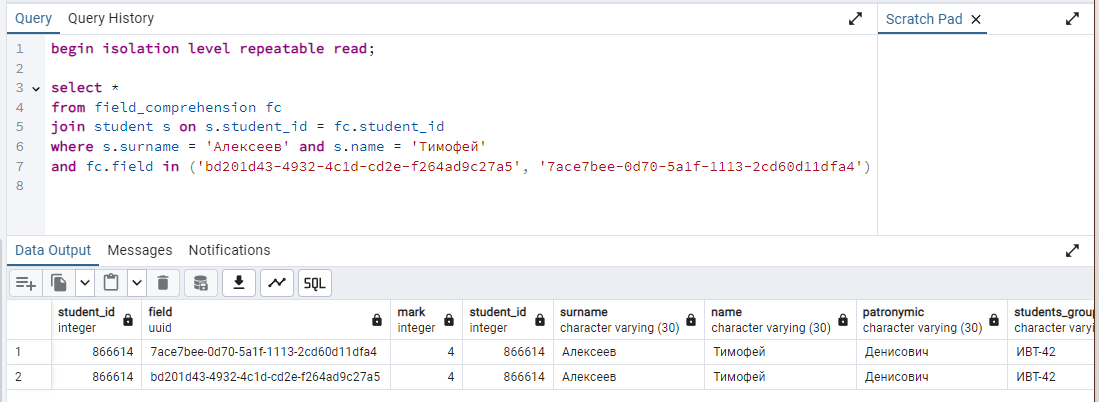Open the Graph Visualiser icon
Image resolution: width=1099 pixels, height=402 pixels.
click(277, 283)
